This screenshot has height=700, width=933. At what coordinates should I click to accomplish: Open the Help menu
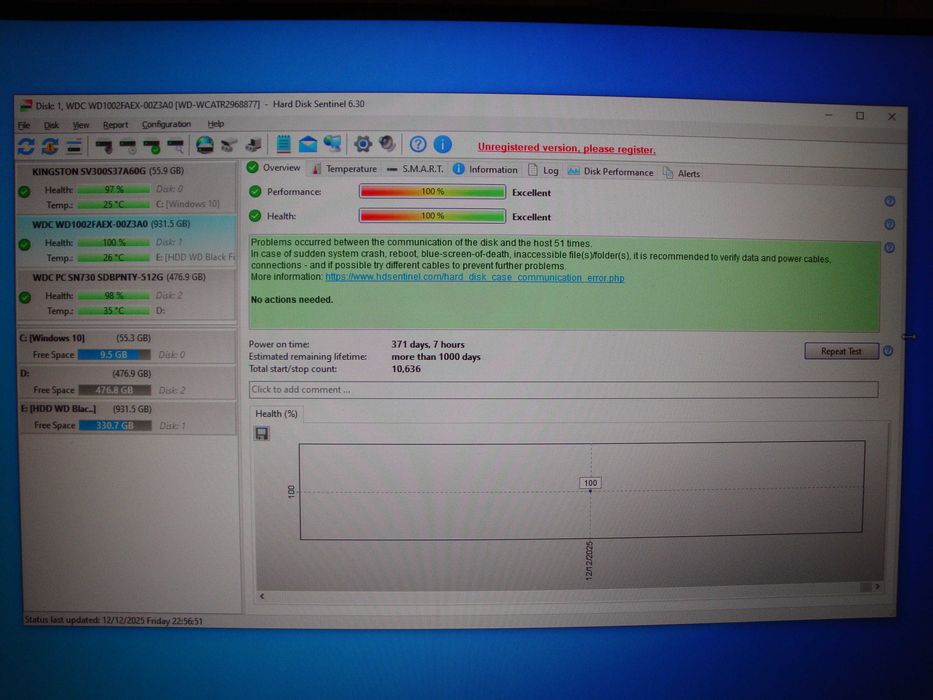pos(215,124)
